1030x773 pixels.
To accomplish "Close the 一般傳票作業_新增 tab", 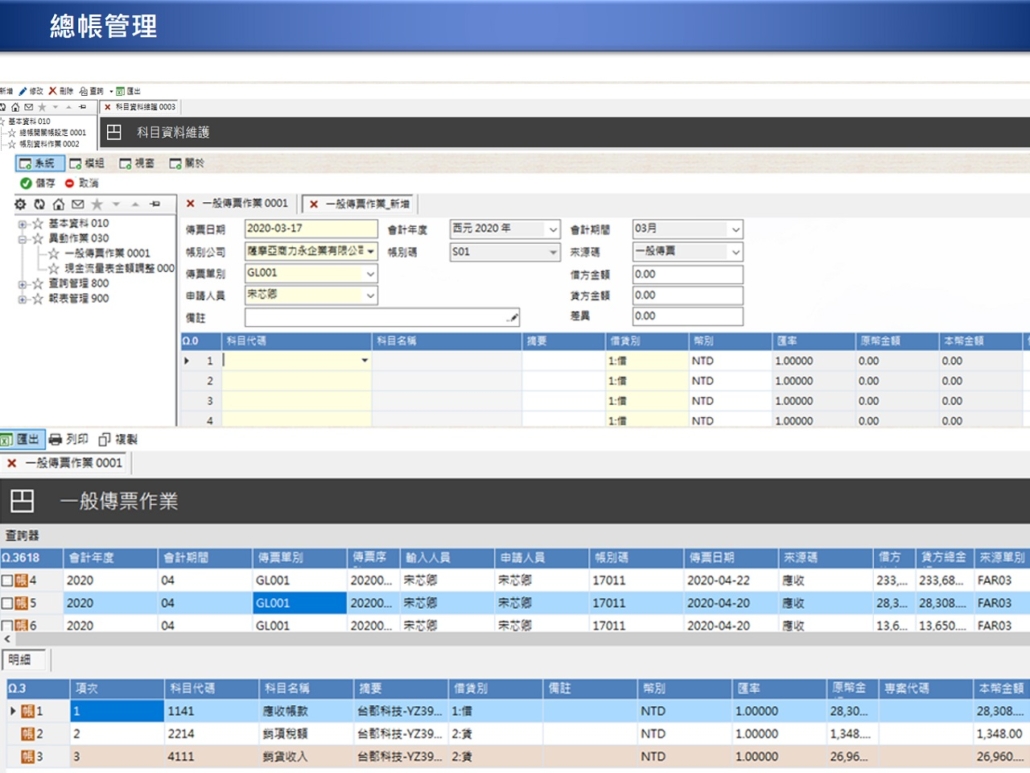I will [314, 204].
